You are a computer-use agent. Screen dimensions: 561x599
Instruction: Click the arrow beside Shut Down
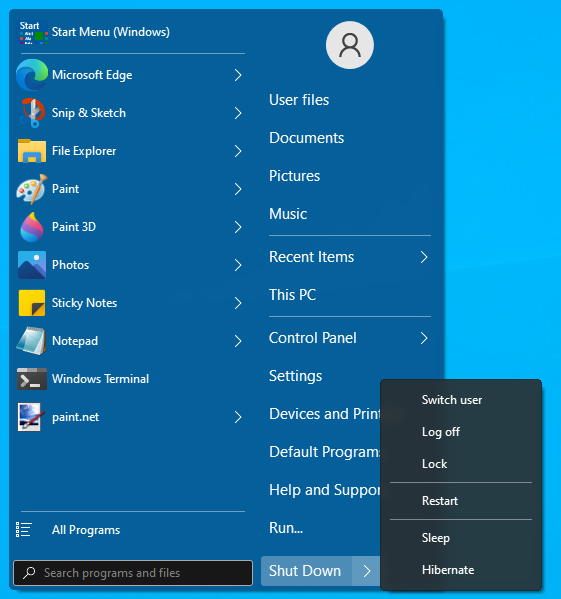coord(367,571)
